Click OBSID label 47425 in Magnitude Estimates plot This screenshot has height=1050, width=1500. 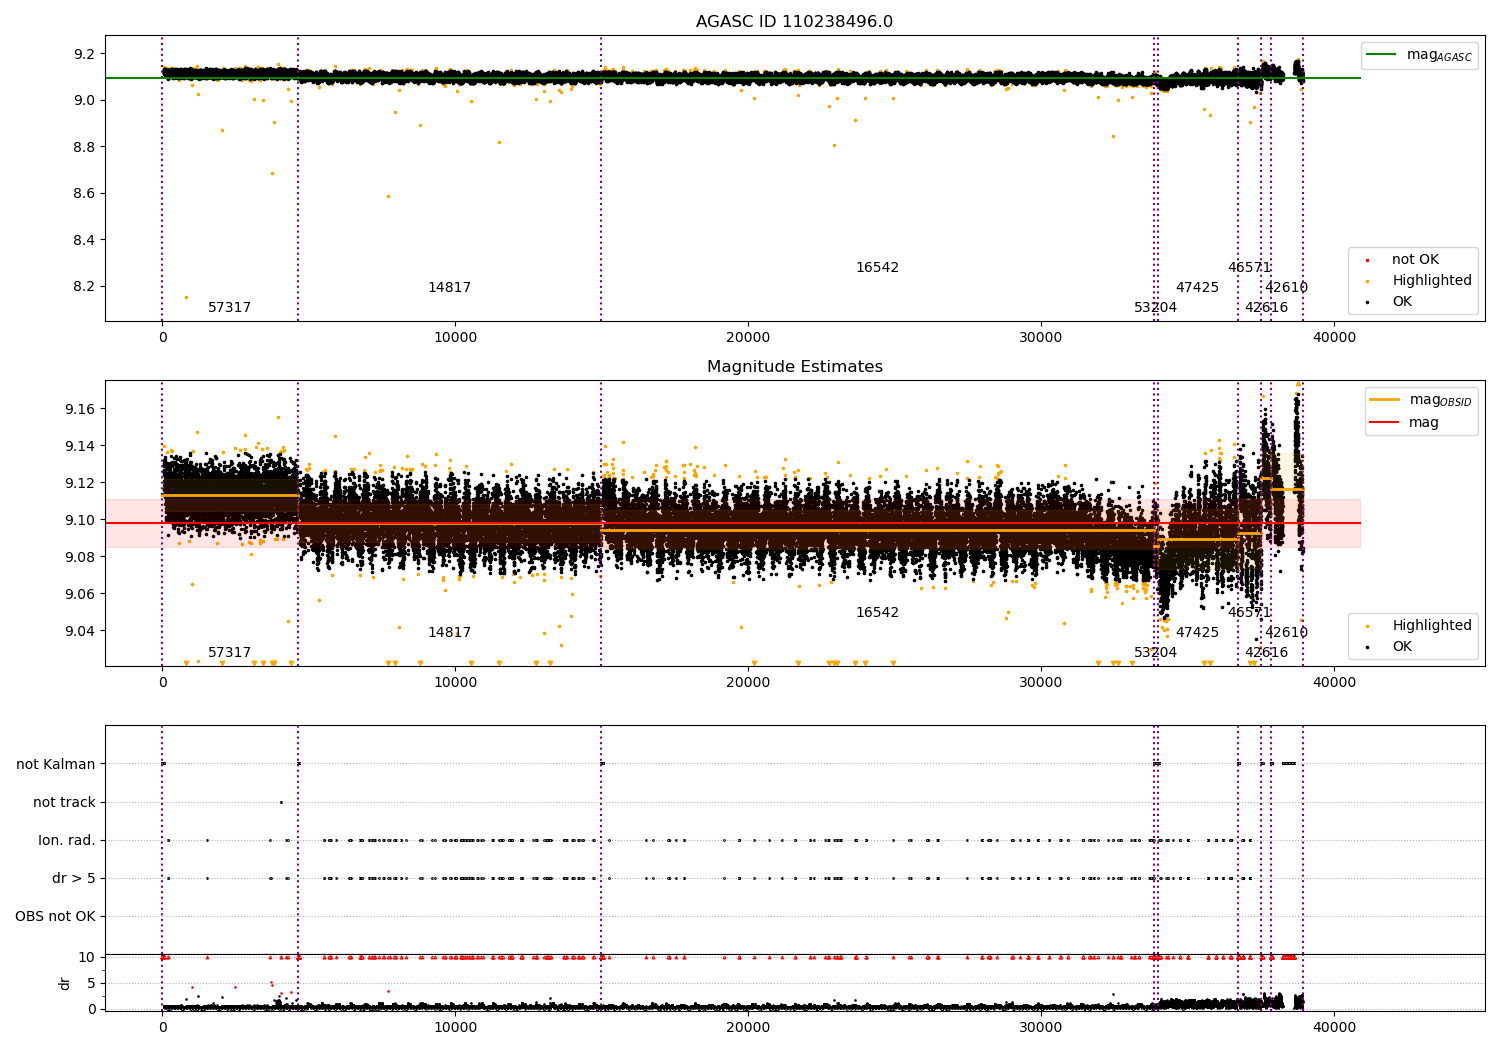click(x=1197, y=633)
